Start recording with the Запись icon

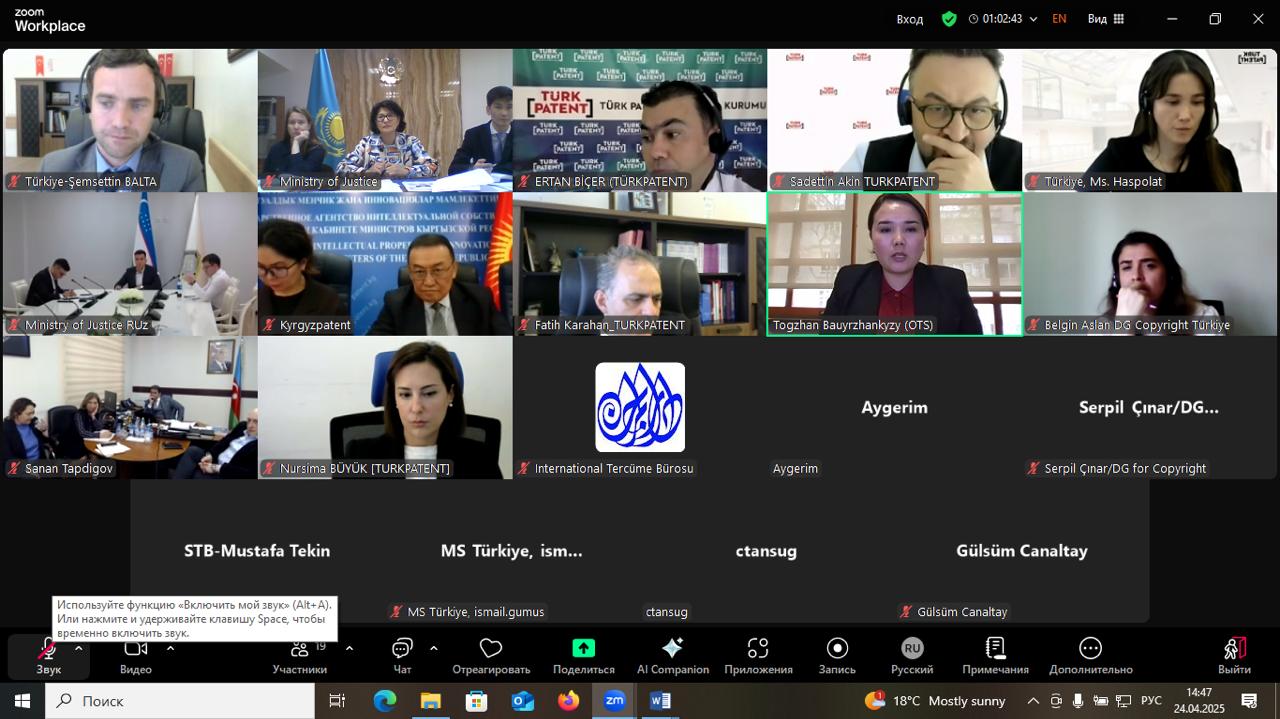(x=837, y=648)
